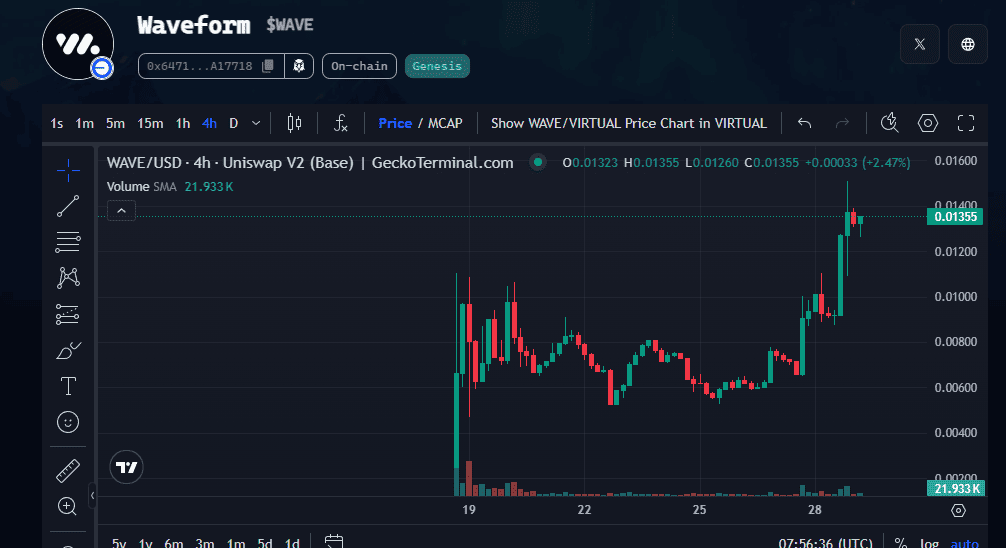Switch chart to MCAP view

point(445,123)
